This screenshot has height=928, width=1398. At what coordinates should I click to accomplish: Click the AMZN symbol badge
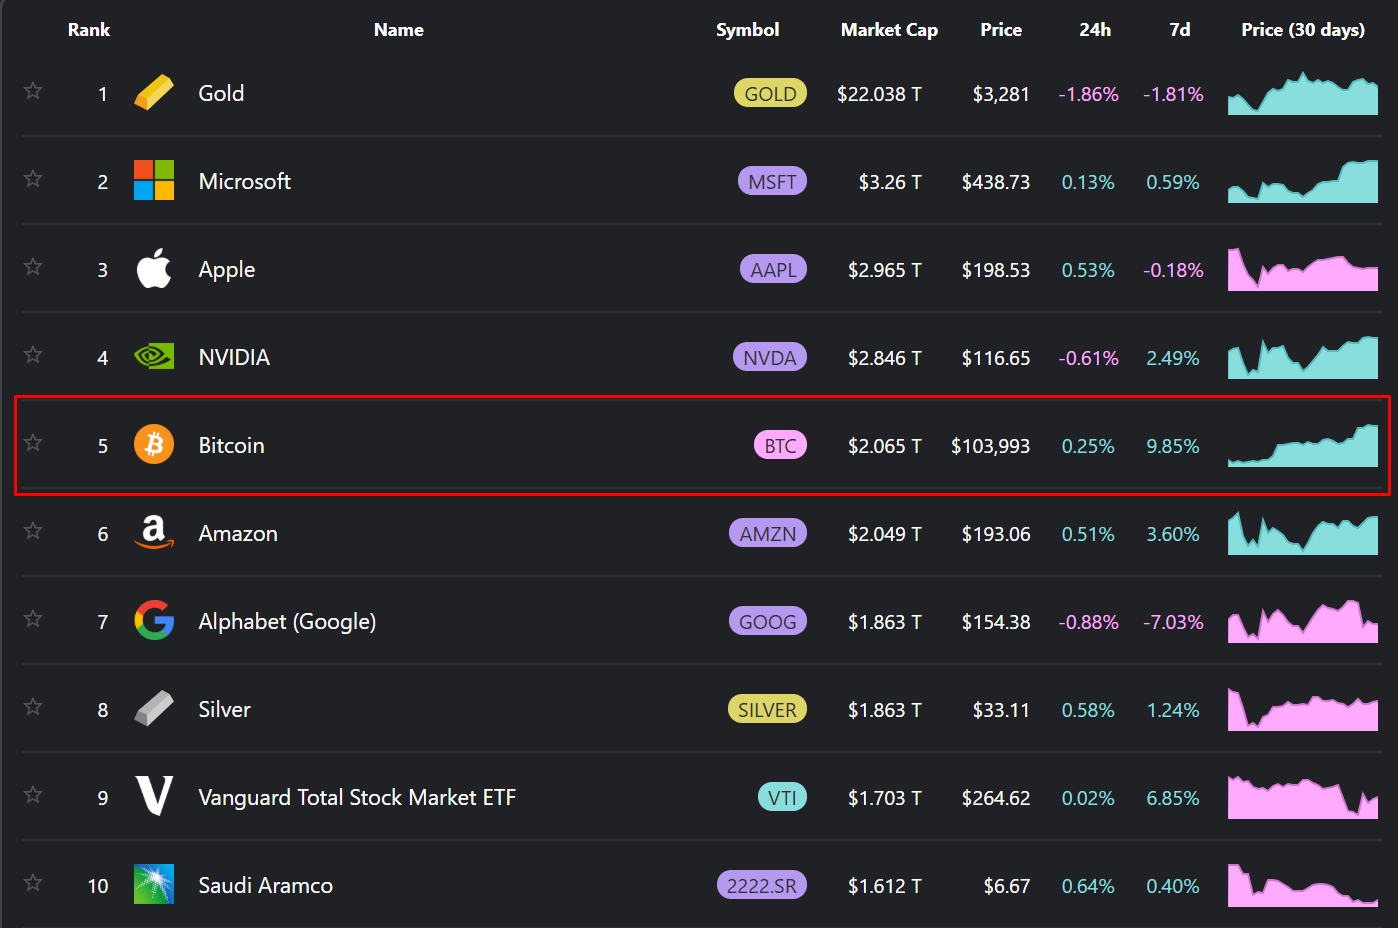[x=768, y=533]
